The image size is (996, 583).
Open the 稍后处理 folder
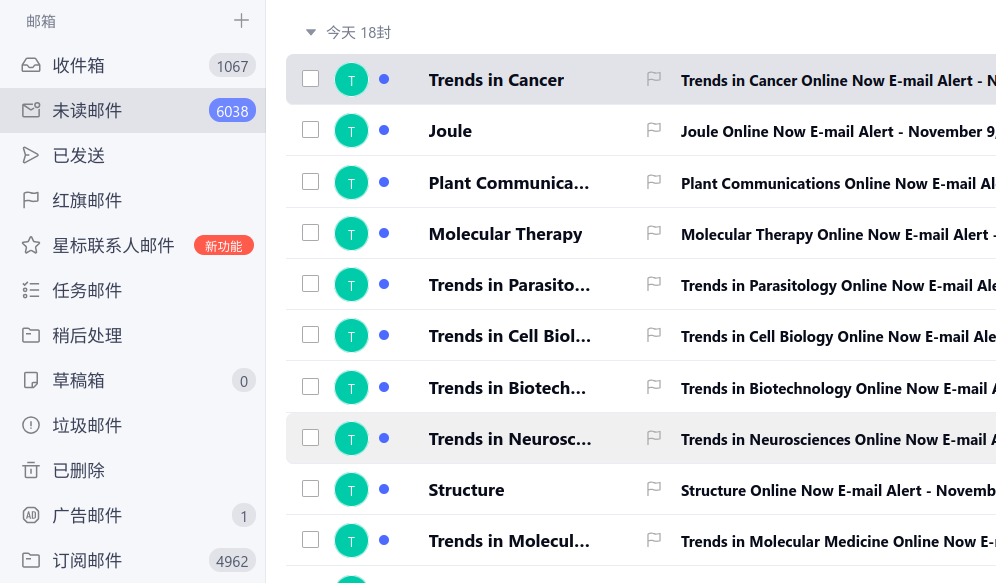pos(133,335)
